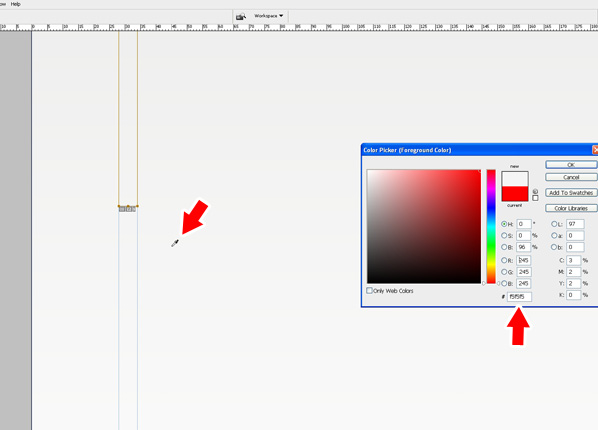Open the Workspace dropdown menu

[x=268, y=16]
